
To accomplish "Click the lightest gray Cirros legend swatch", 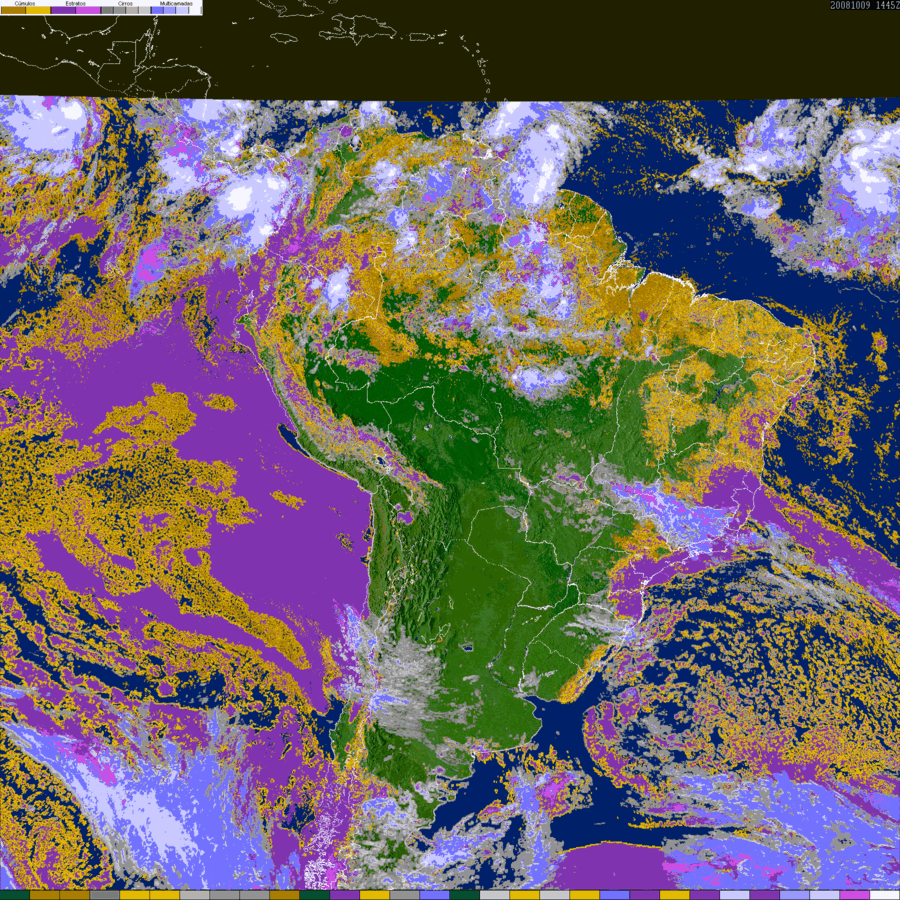I will (x=145, y=10).
